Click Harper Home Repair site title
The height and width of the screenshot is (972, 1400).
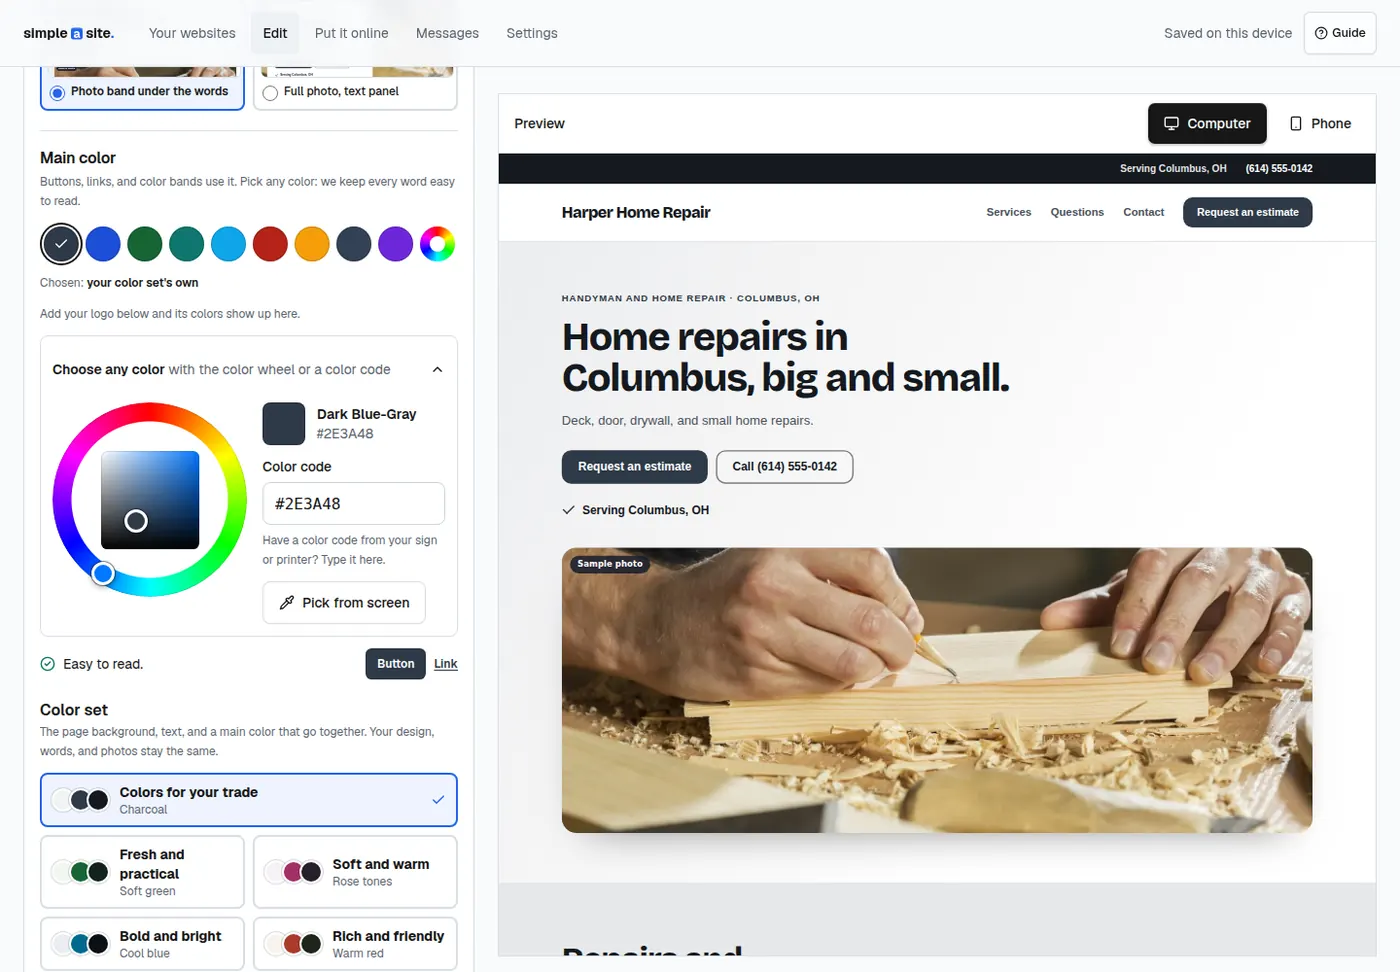pos(636,212)
